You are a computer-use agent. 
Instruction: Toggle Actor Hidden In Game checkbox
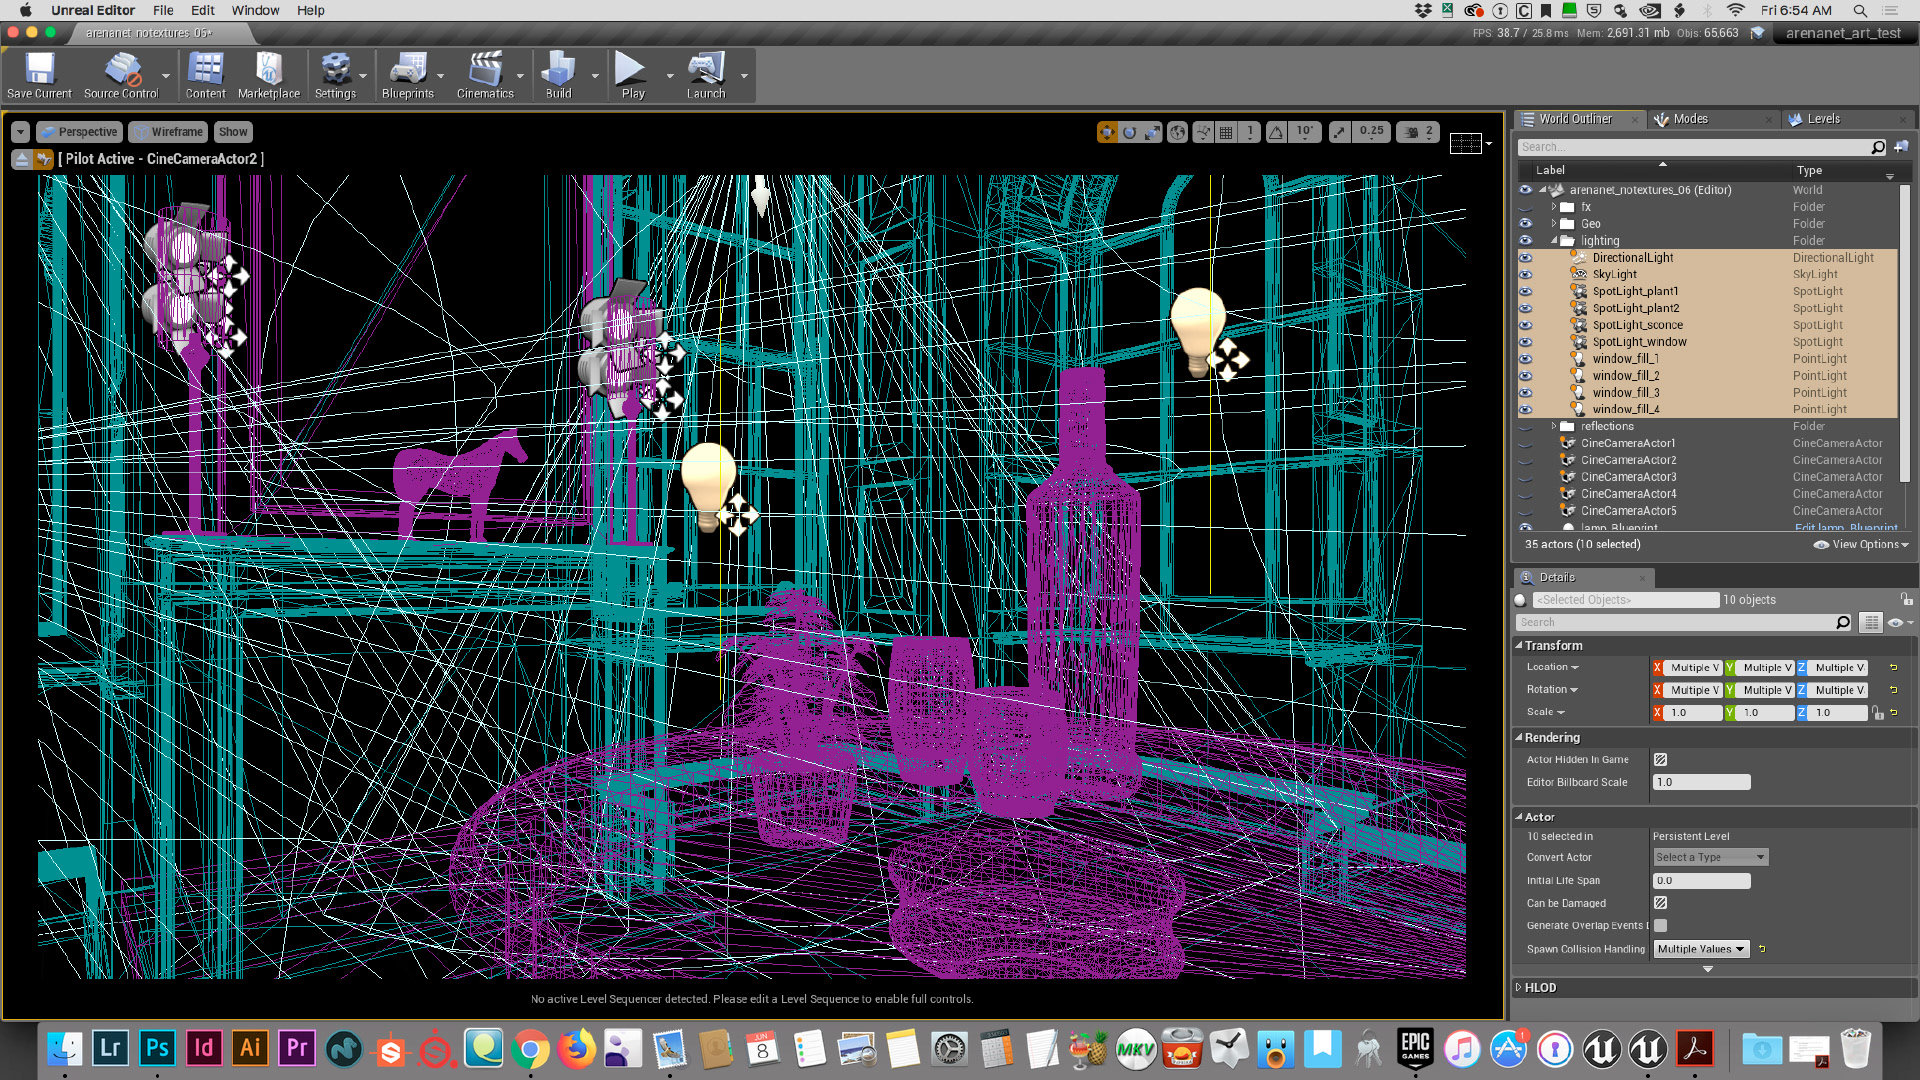point(1660,760)
